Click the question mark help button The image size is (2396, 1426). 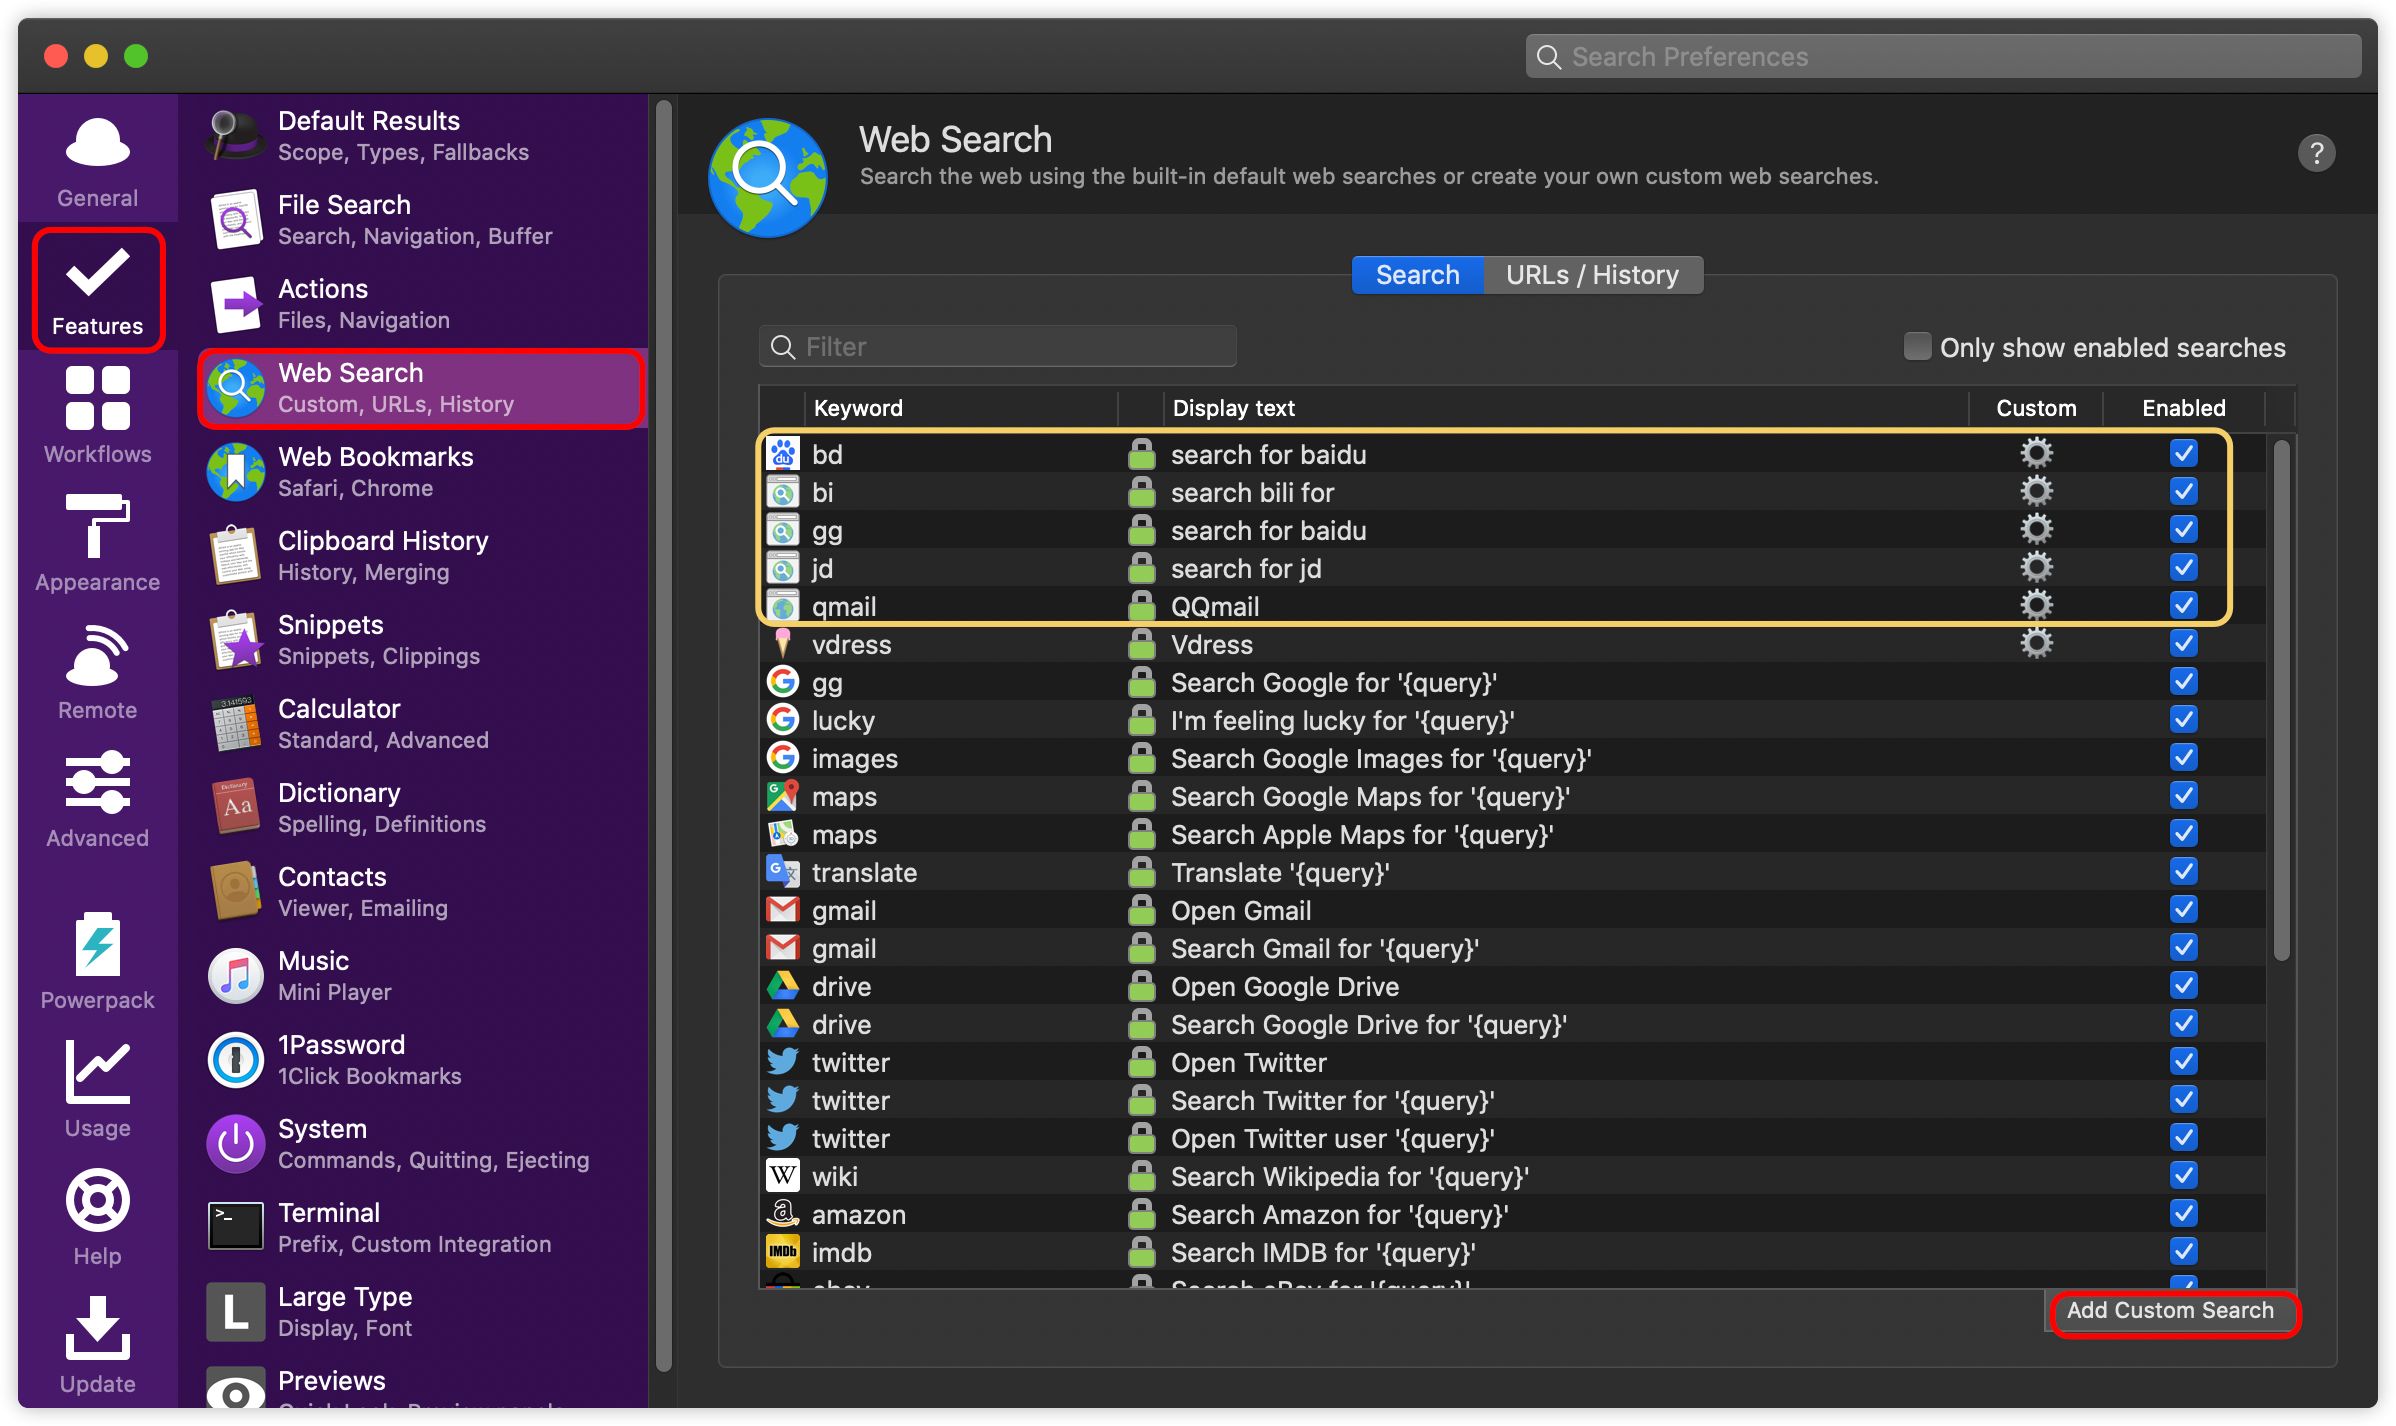[x=2315, y=153]
